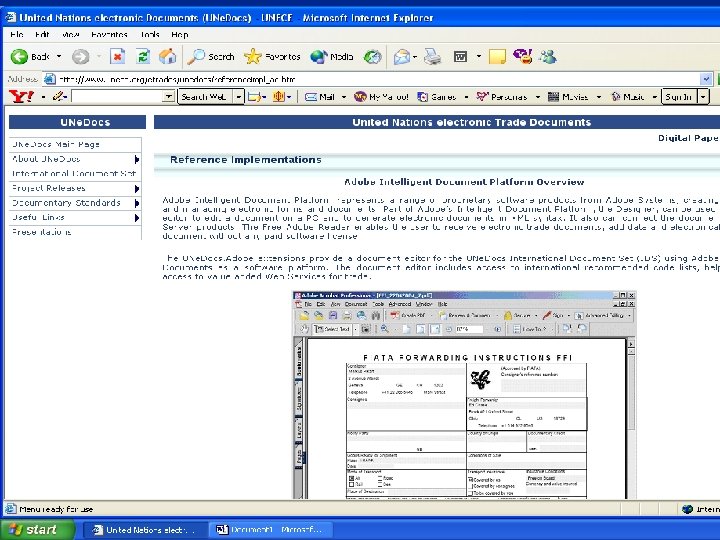Open the View menu
This screenshot has width=720, height=540.
point(70,34)
